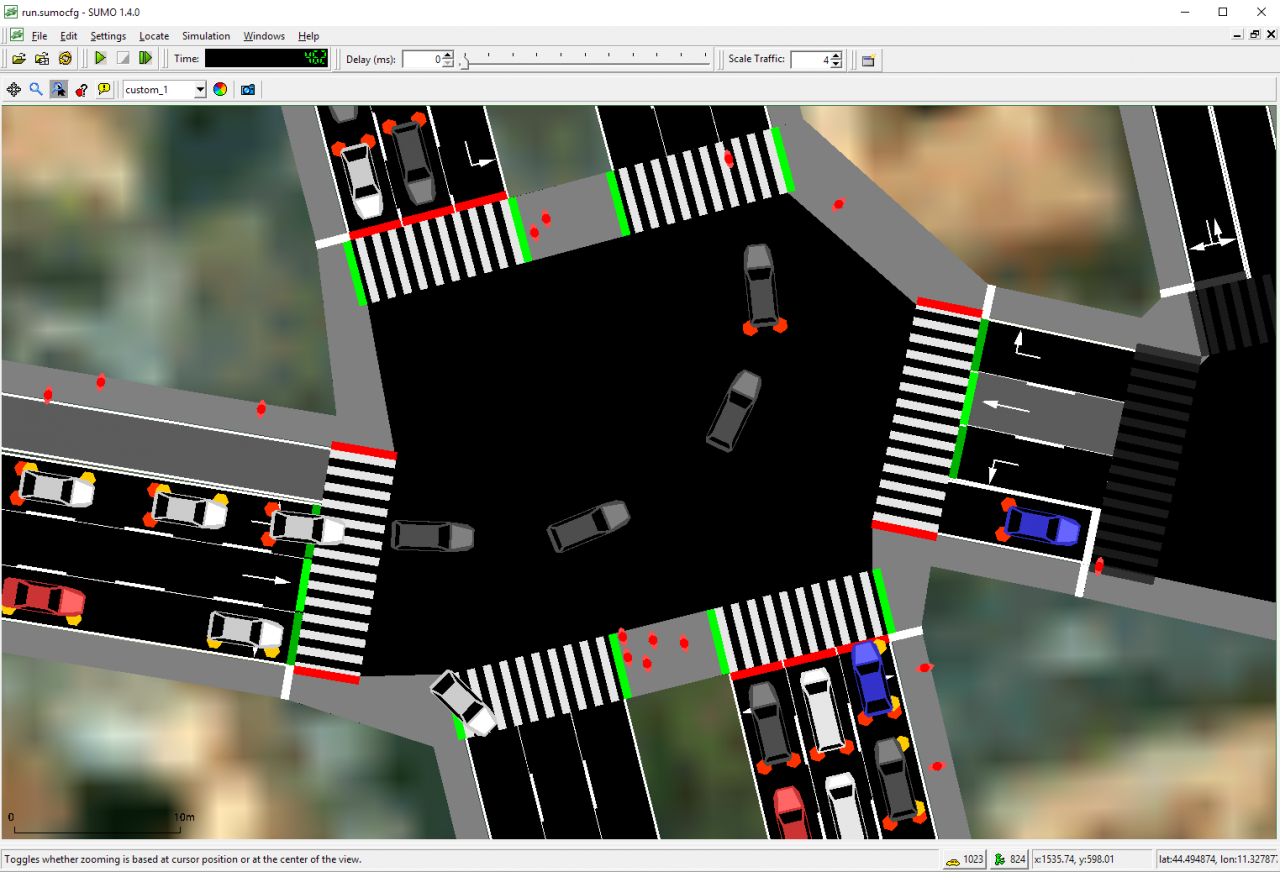Decrease Scale Traffic with down arrow
1280x872 pixels.
tap(836, 64)
